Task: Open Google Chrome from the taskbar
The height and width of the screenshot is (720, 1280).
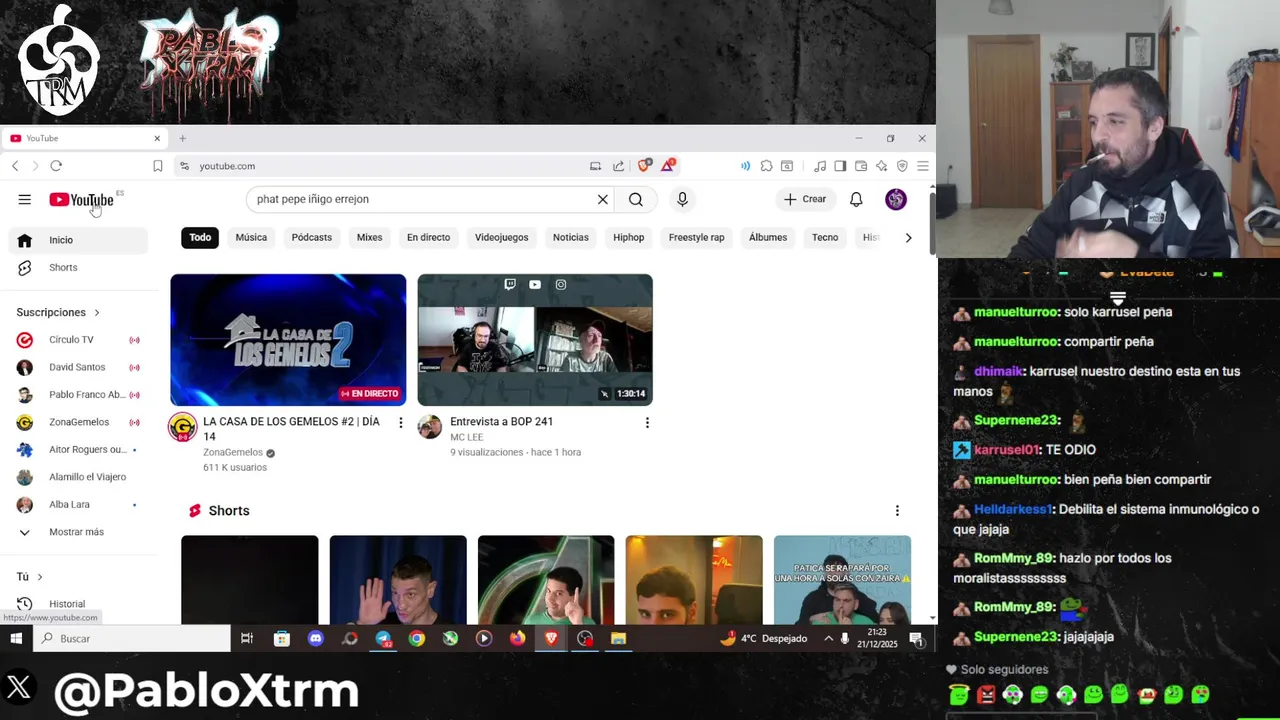Action: [417, 638]
